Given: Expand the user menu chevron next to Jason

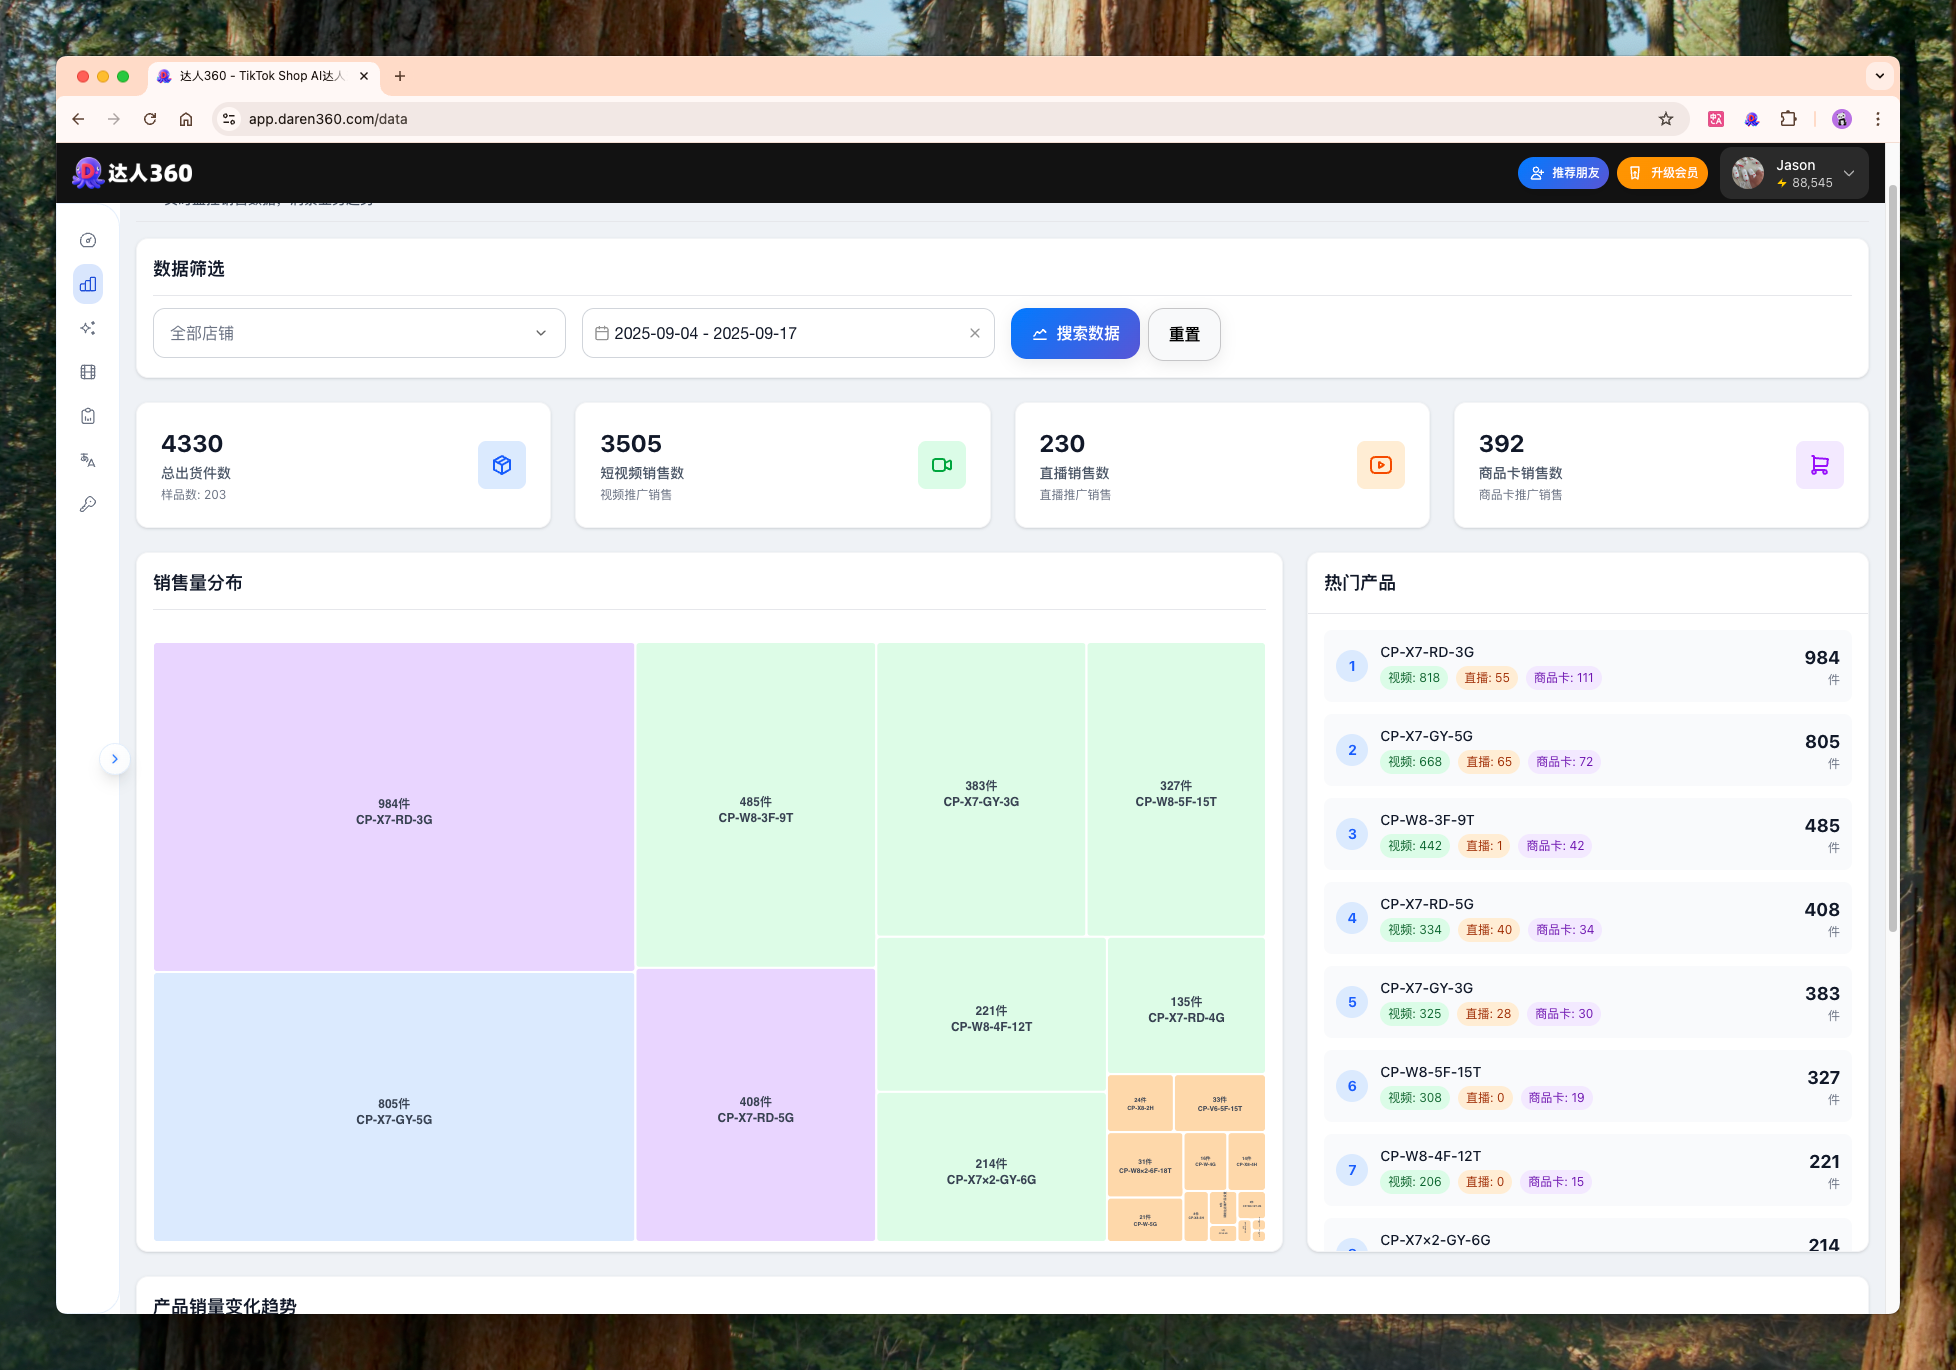Looking at the screenshot, I should (x=1852, y=172).
